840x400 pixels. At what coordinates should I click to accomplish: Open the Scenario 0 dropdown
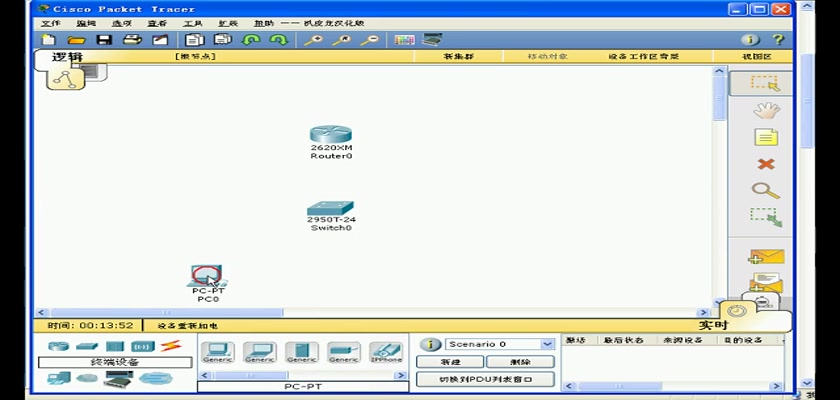[500, 344]
